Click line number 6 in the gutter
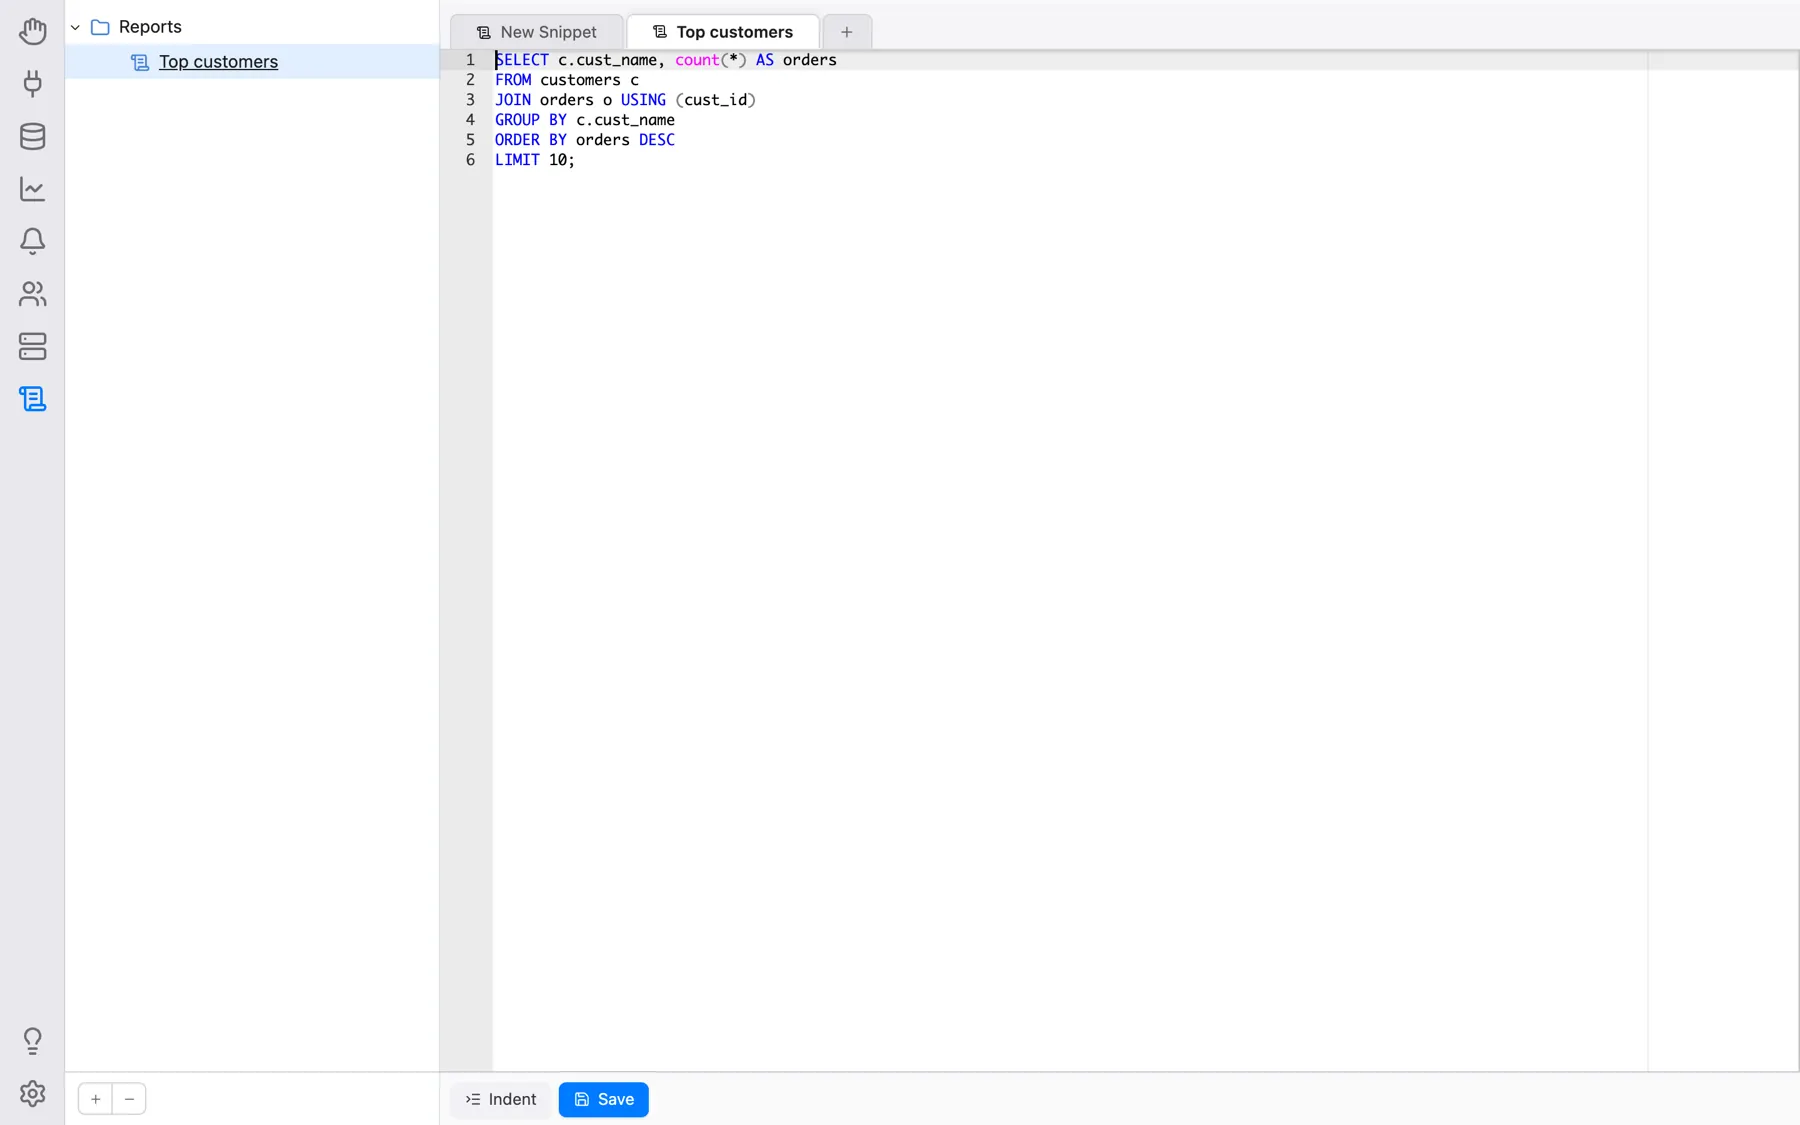 [x=470, y=160]
